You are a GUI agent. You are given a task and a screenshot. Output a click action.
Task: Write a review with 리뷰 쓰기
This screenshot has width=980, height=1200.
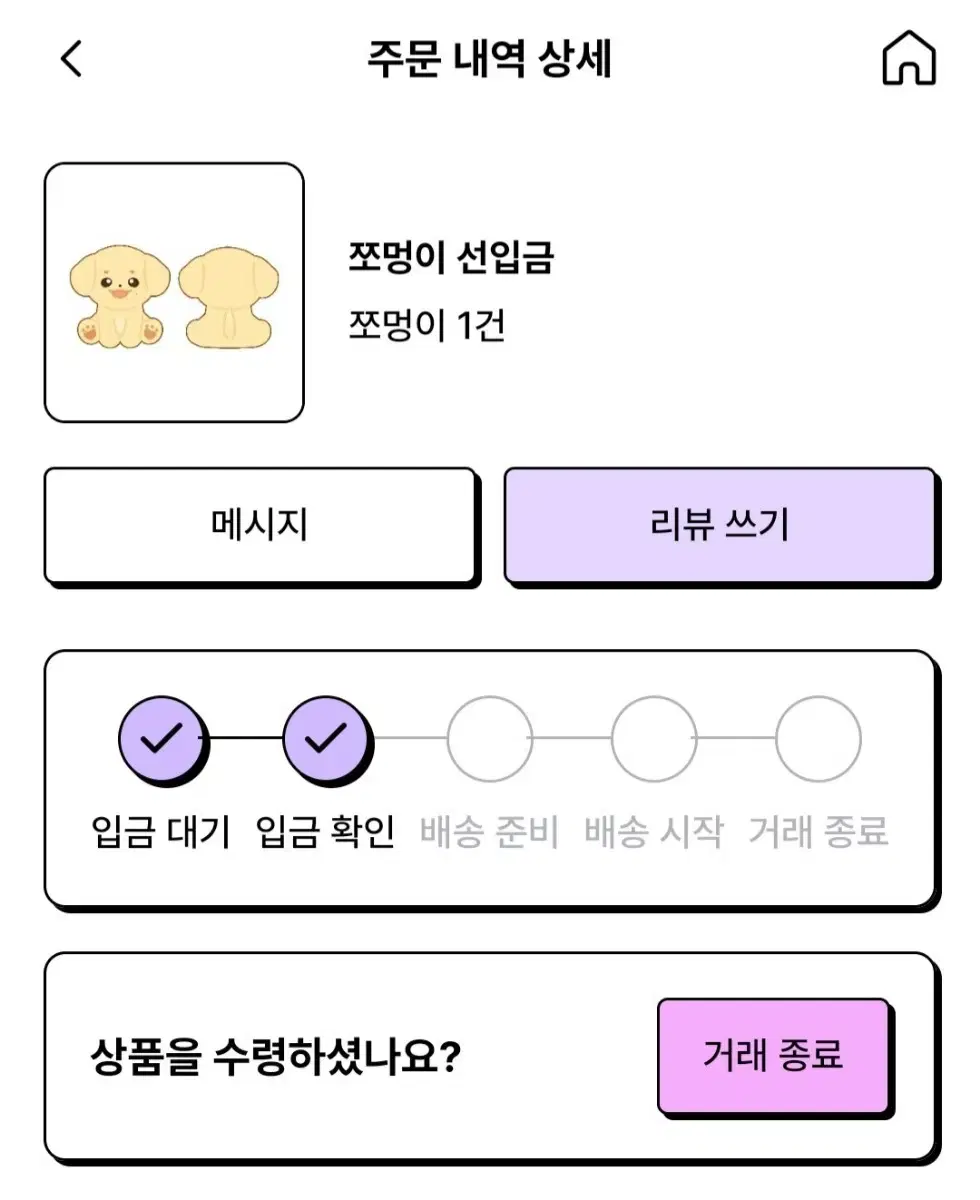point(720,525)
